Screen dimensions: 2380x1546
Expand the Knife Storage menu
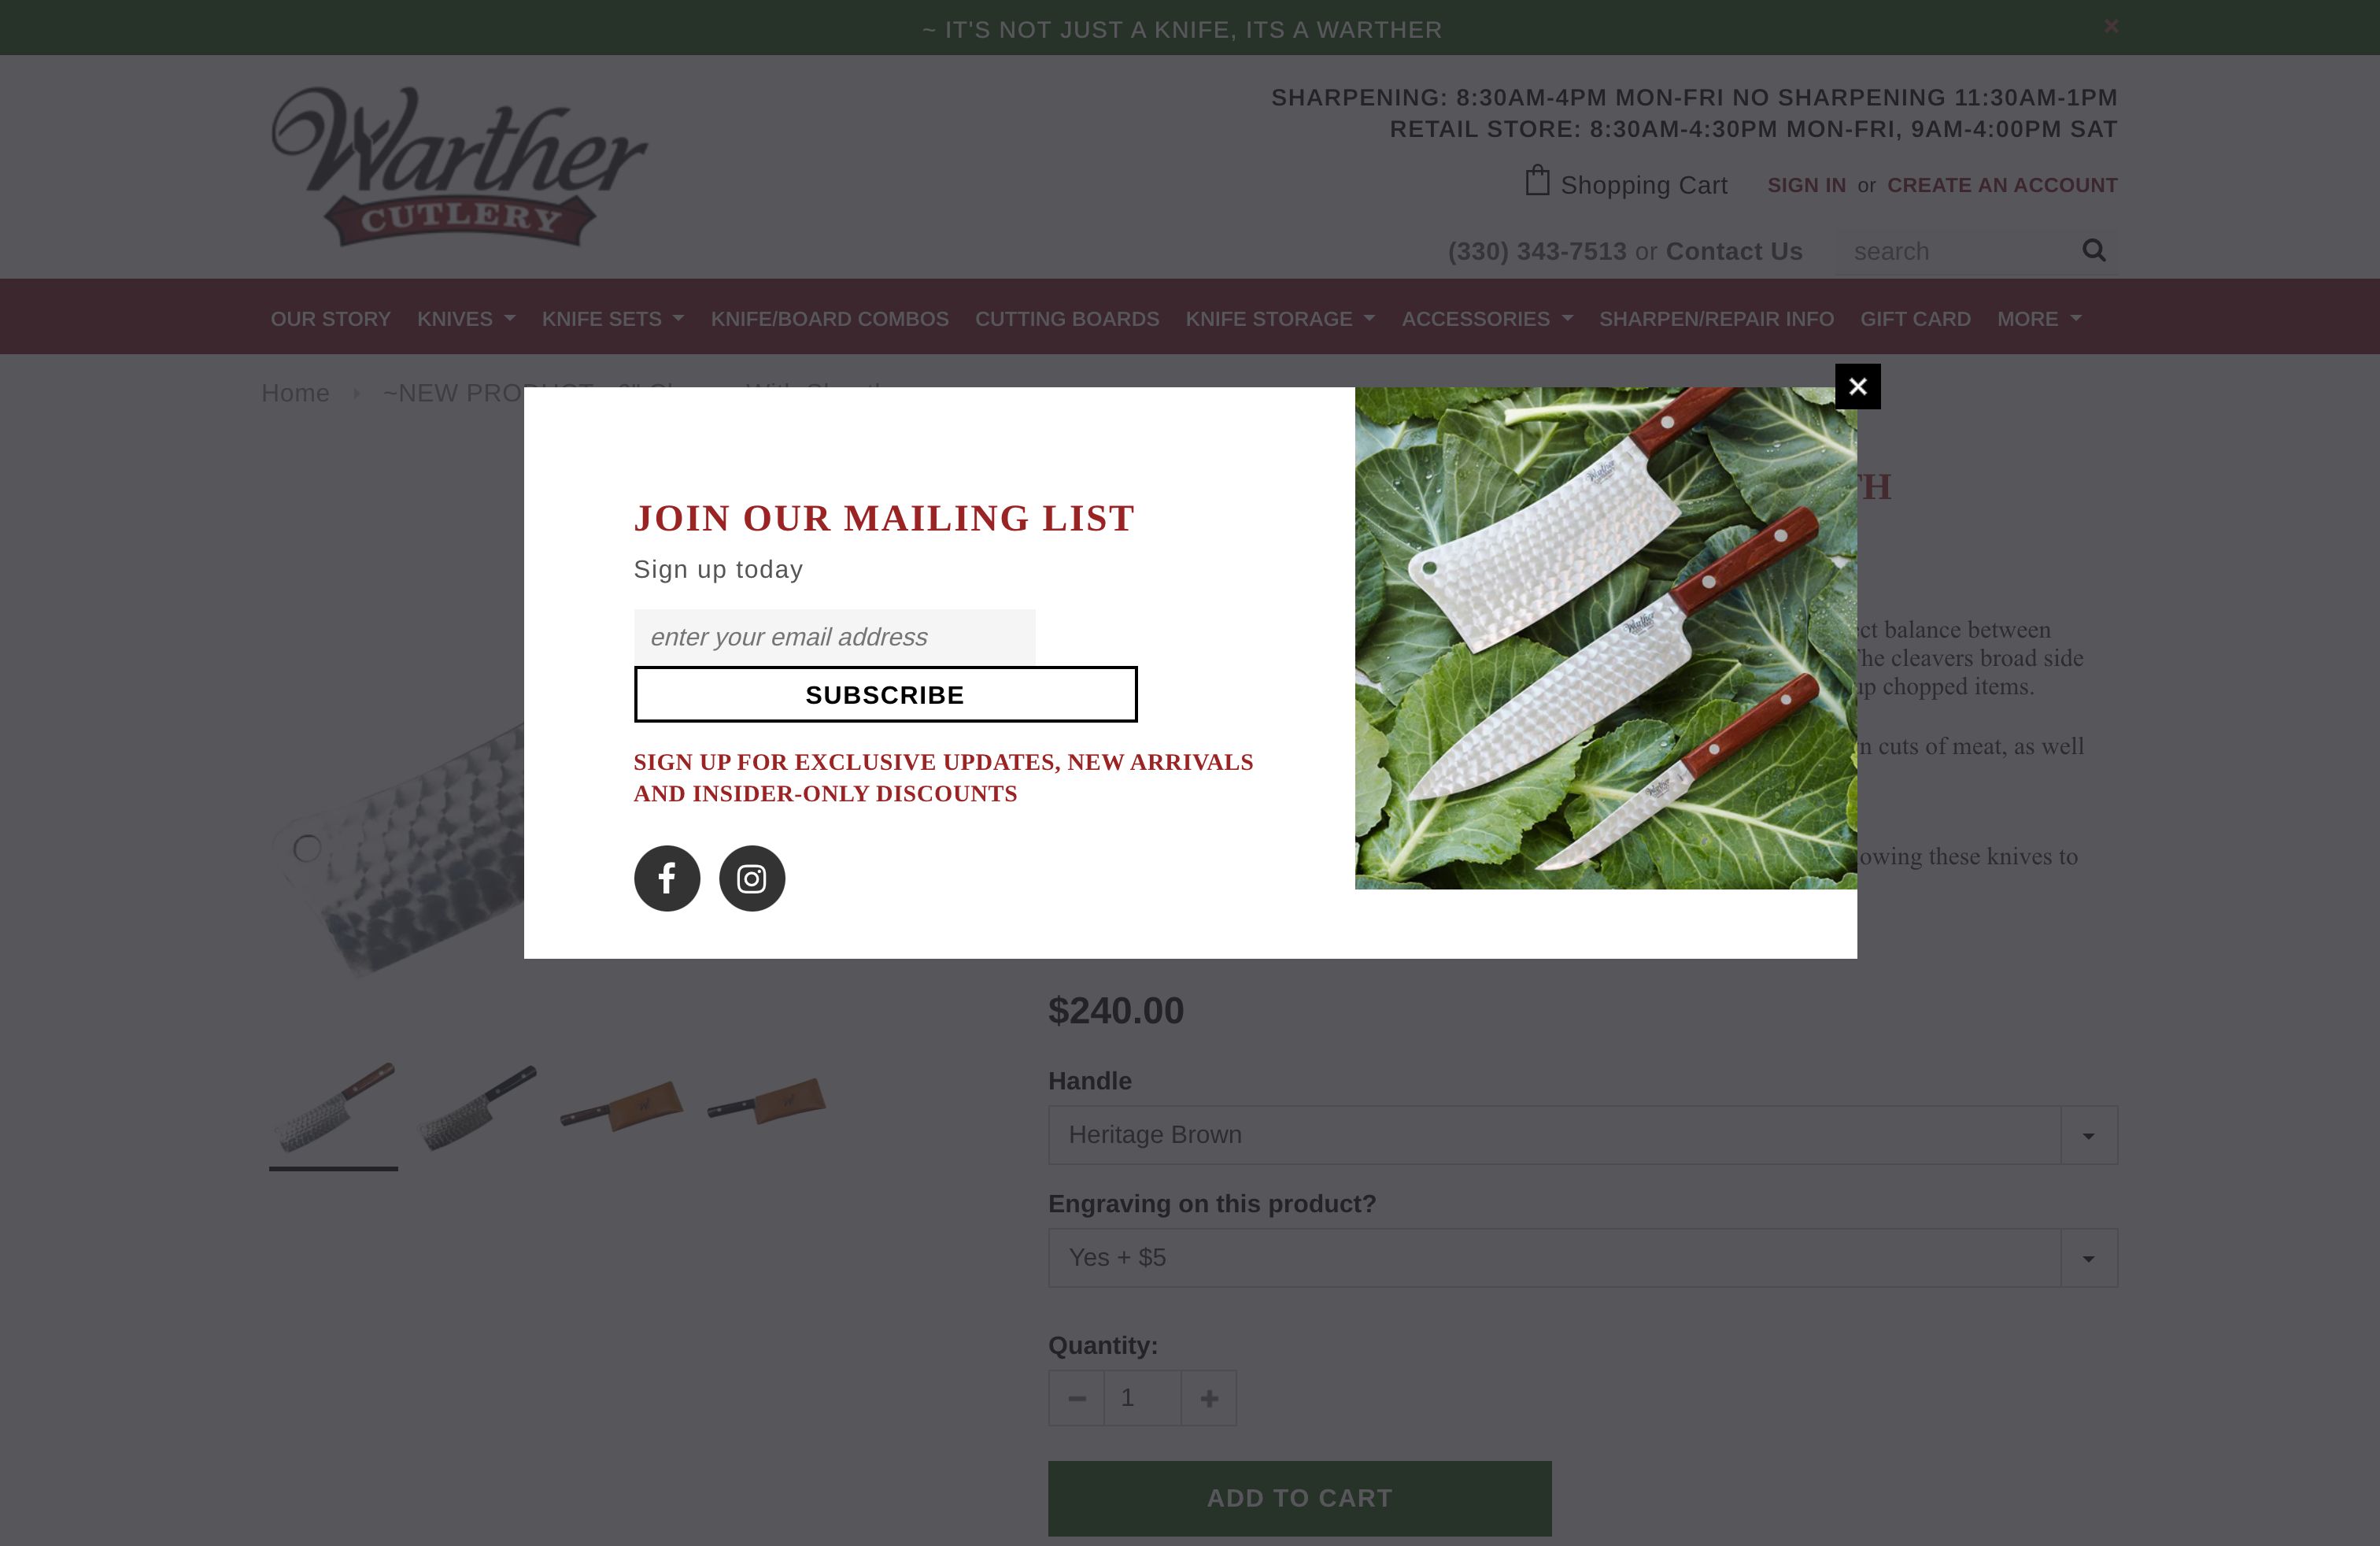[x=1280, y=319]
